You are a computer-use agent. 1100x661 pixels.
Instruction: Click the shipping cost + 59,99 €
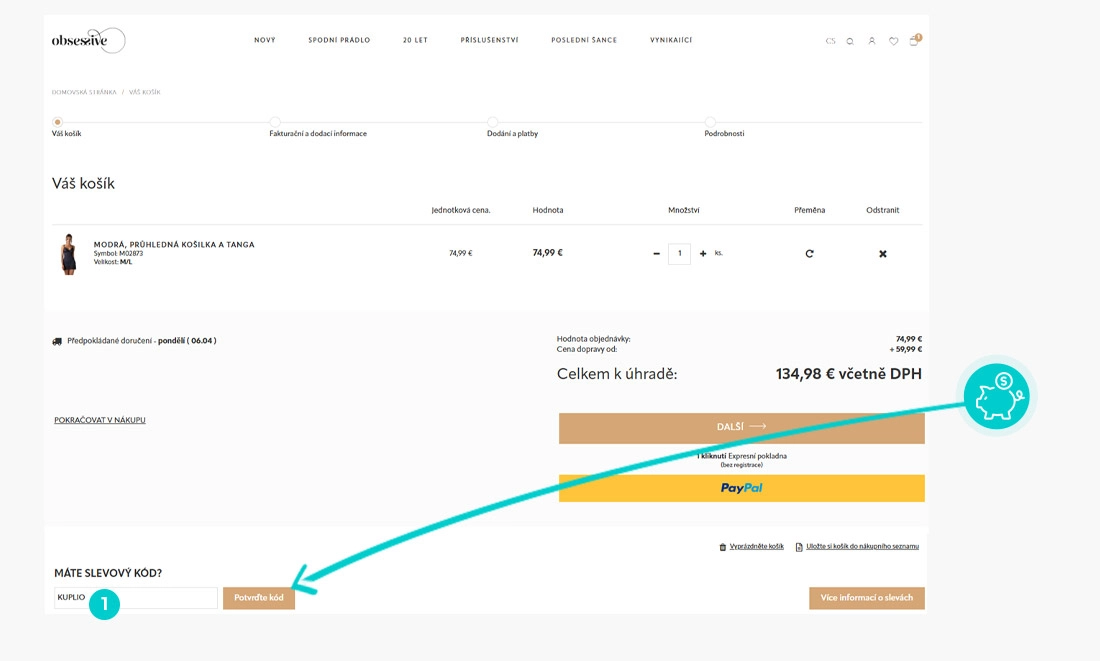click(906, 349)
